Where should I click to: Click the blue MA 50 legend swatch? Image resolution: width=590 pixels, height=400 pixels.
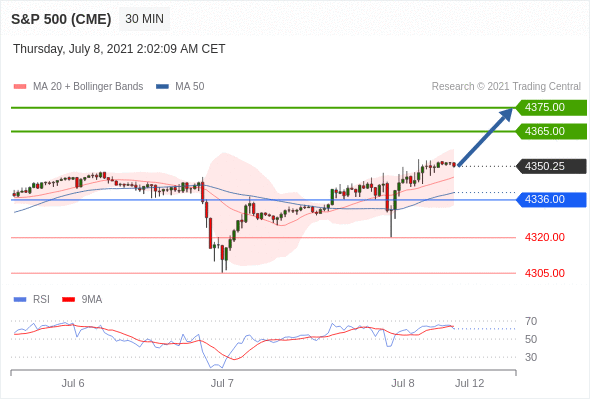tap(162, 87)
